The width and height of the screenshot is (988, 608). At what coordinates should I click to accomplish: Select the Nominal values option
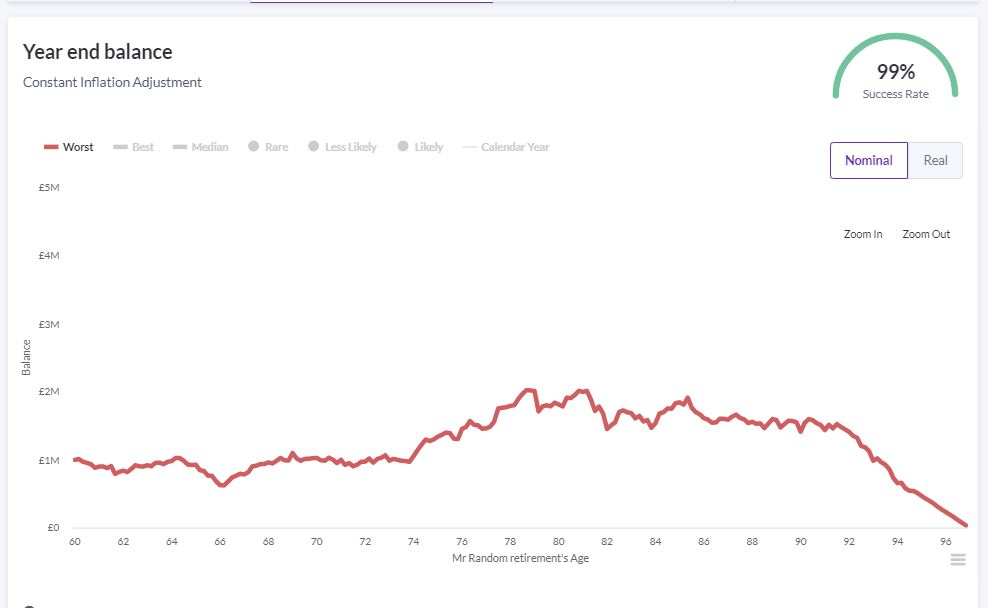[868, 160]
